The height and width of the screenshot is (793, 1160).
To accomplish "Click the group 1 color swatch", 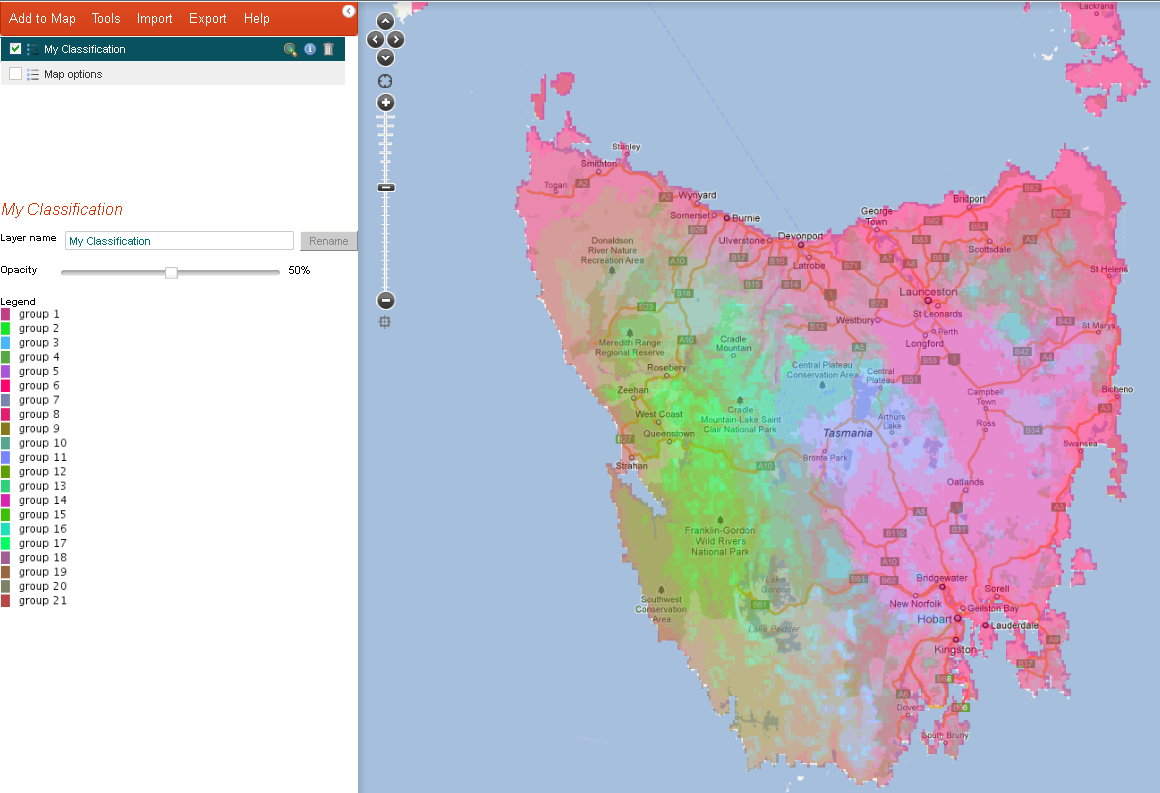I will click(x=5, y=314).
